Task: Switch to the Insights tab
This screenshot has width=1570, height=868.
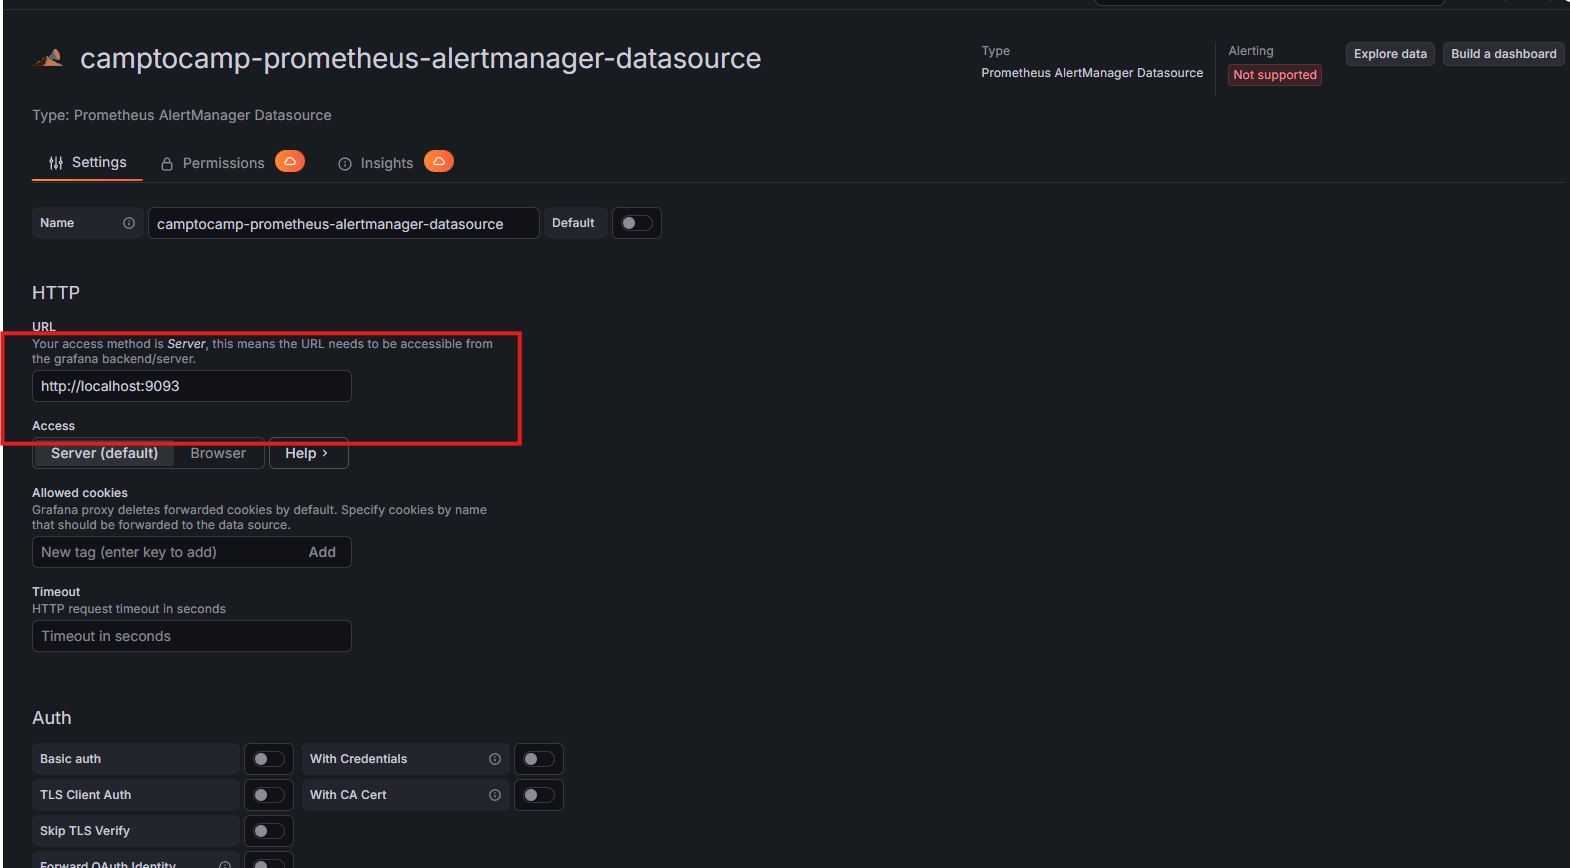Action: (386, 163)
